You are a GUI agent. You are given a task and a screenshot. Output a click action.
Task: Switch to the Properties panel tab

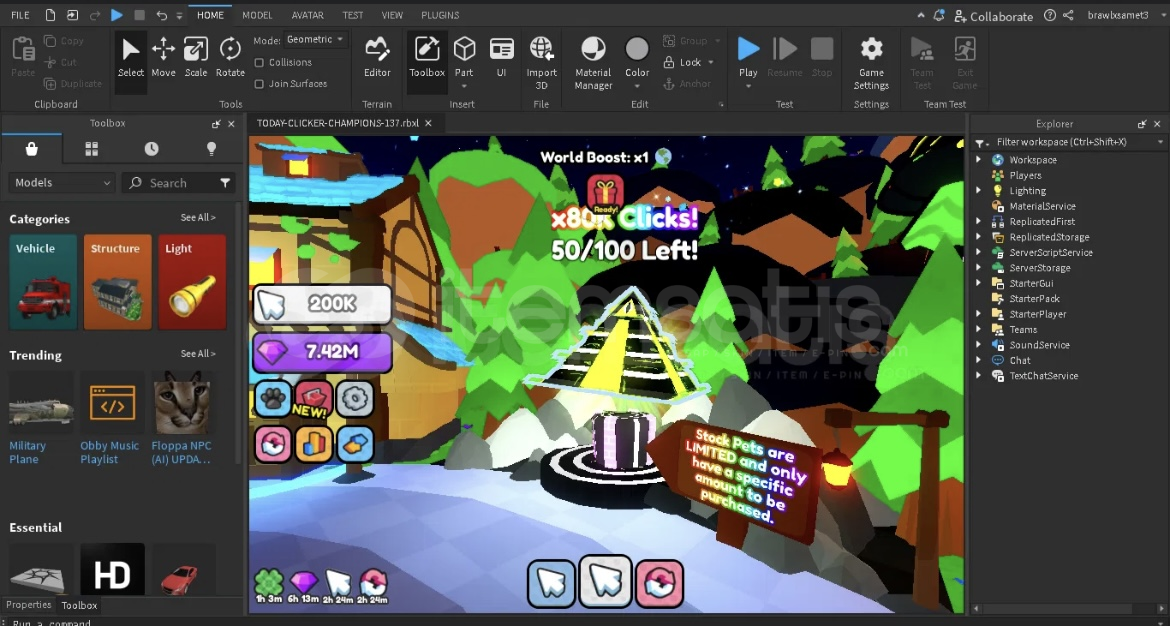coord(28,605)
